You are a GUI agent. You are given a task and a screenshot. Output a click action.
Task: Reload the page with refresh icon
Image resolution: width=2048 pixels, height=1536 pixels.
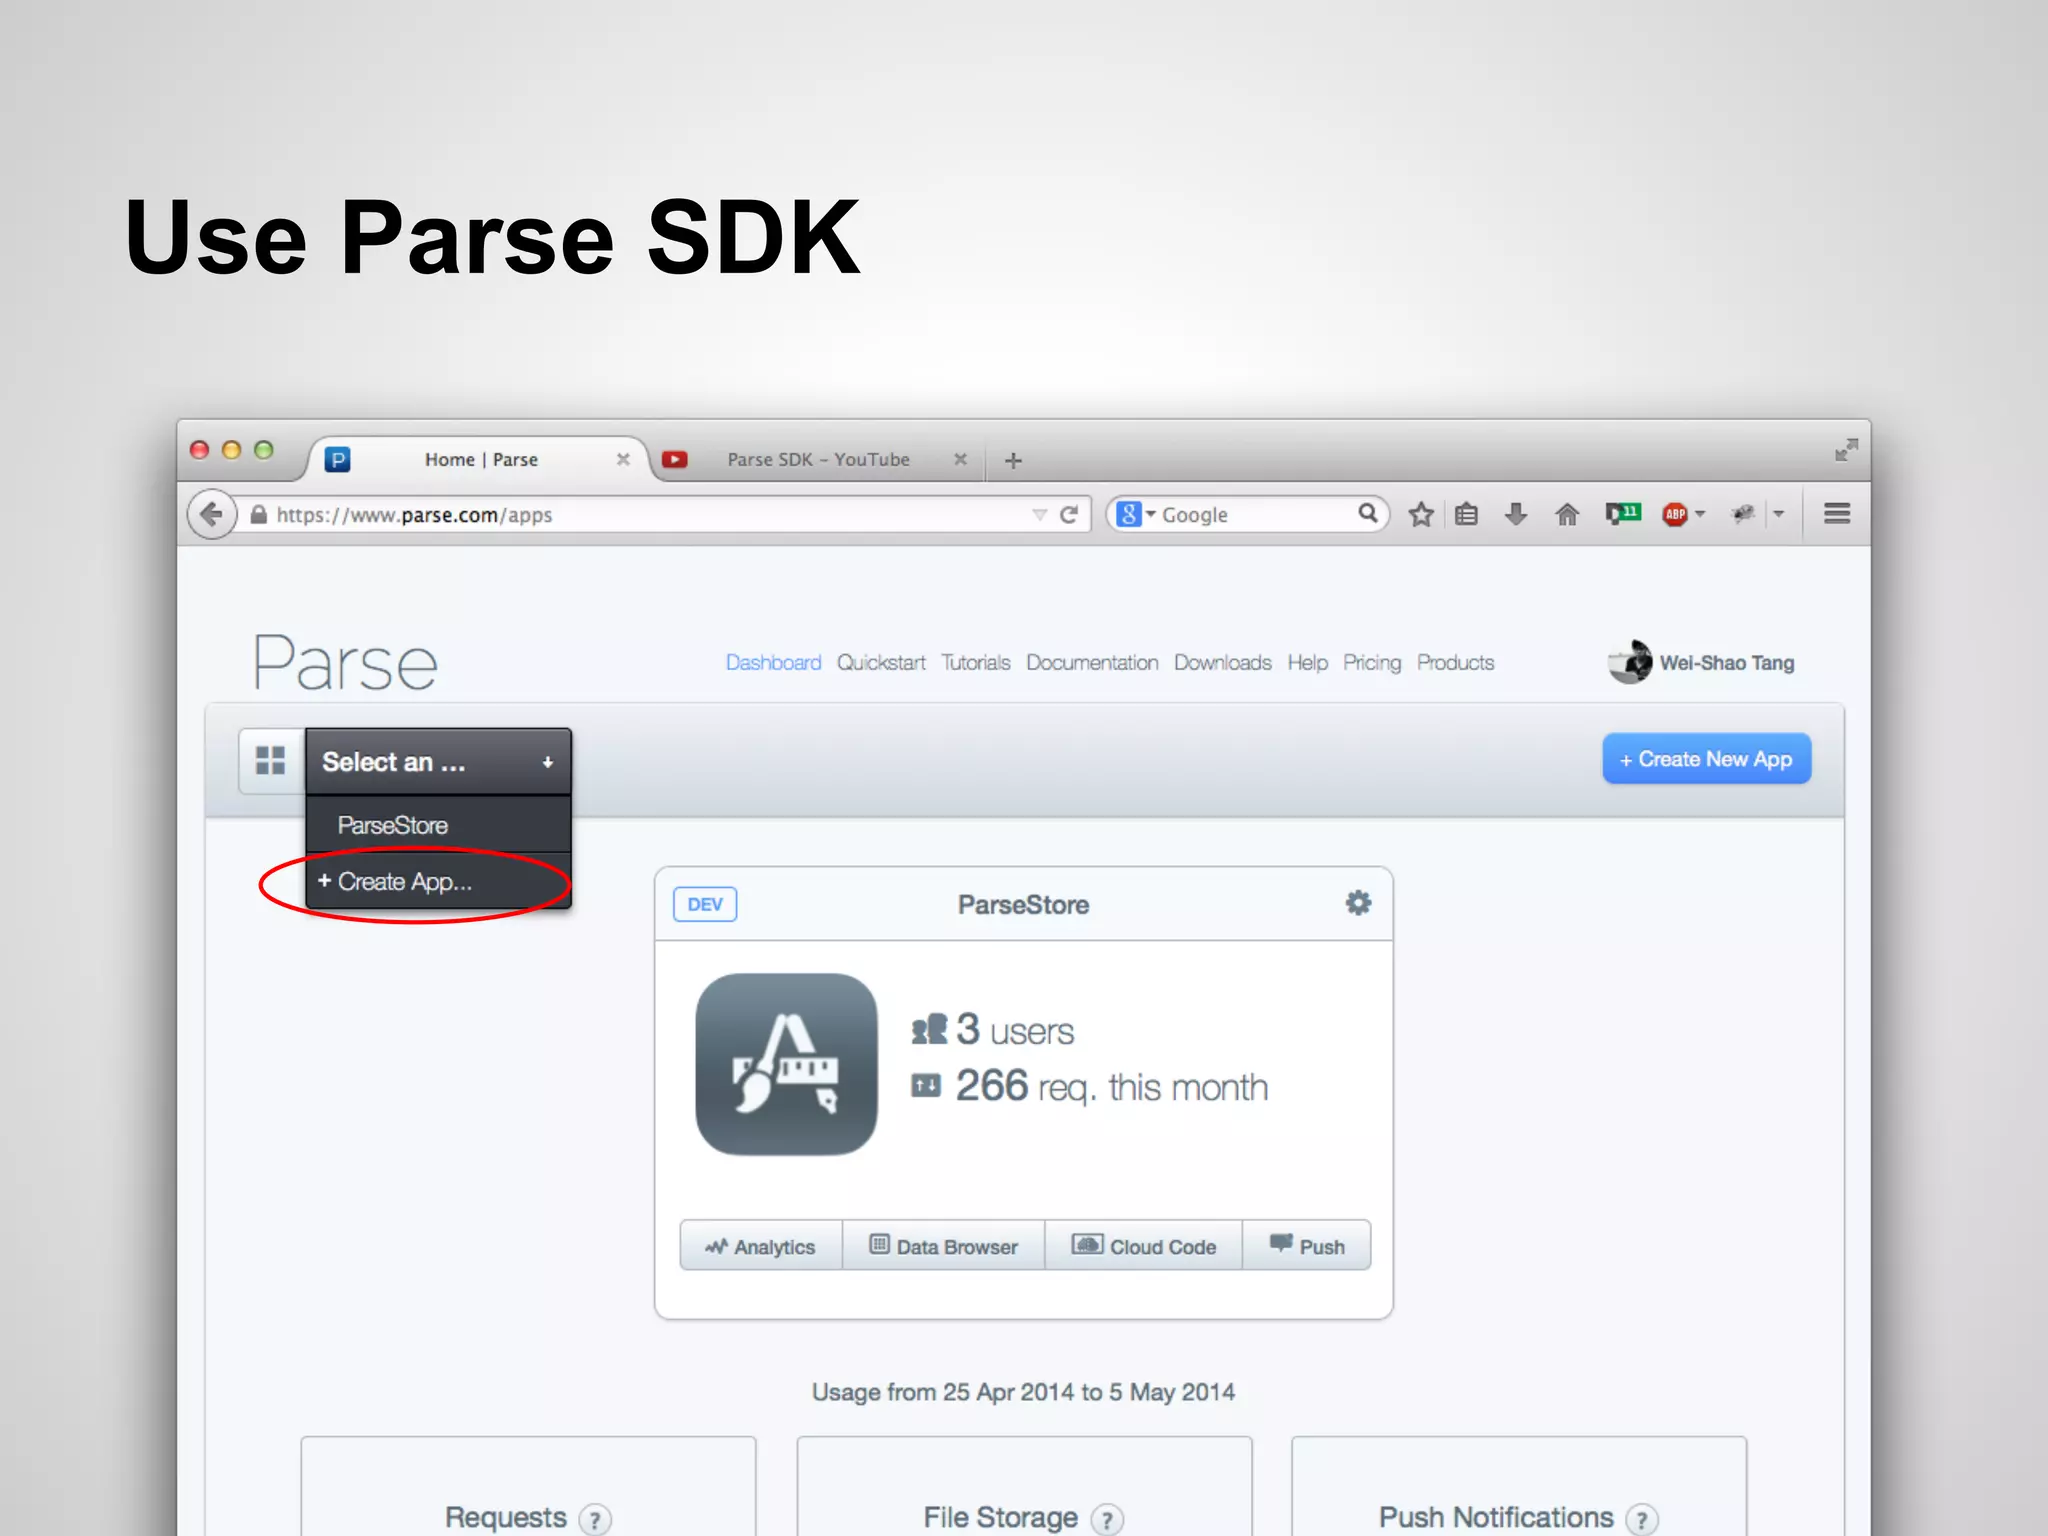(x=1068, y=514)
